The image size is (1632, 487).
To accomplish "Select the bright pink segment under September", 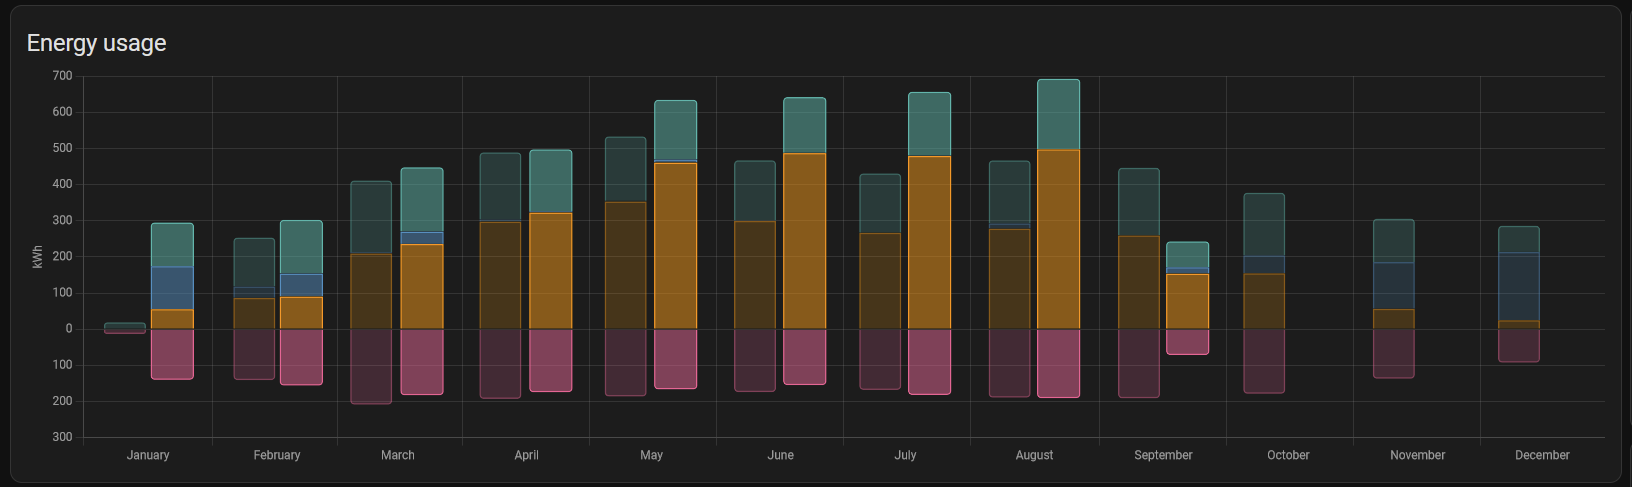I will coord(1187,341).
